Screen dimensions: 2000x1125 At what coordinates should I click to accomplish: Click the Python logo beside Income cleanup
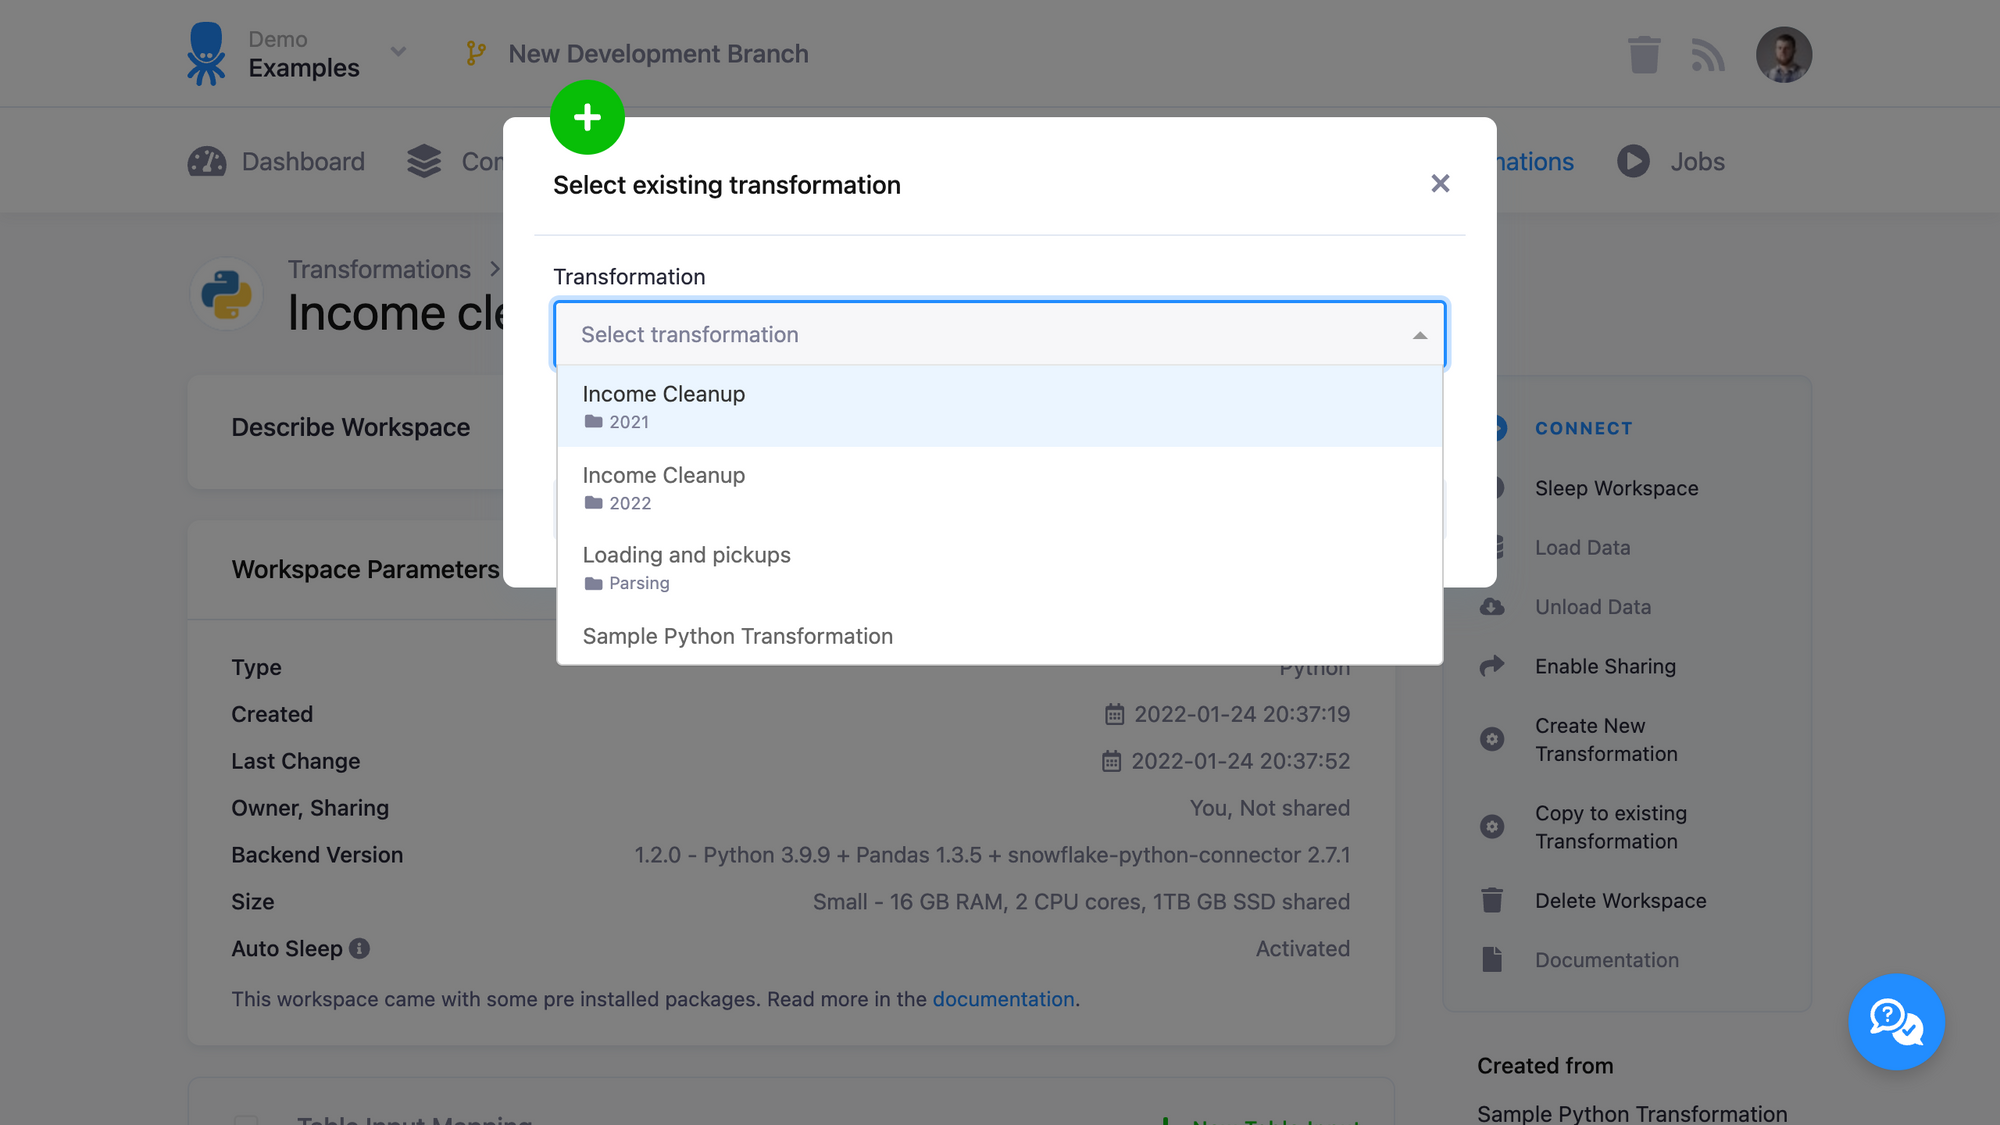pos(225,293)
